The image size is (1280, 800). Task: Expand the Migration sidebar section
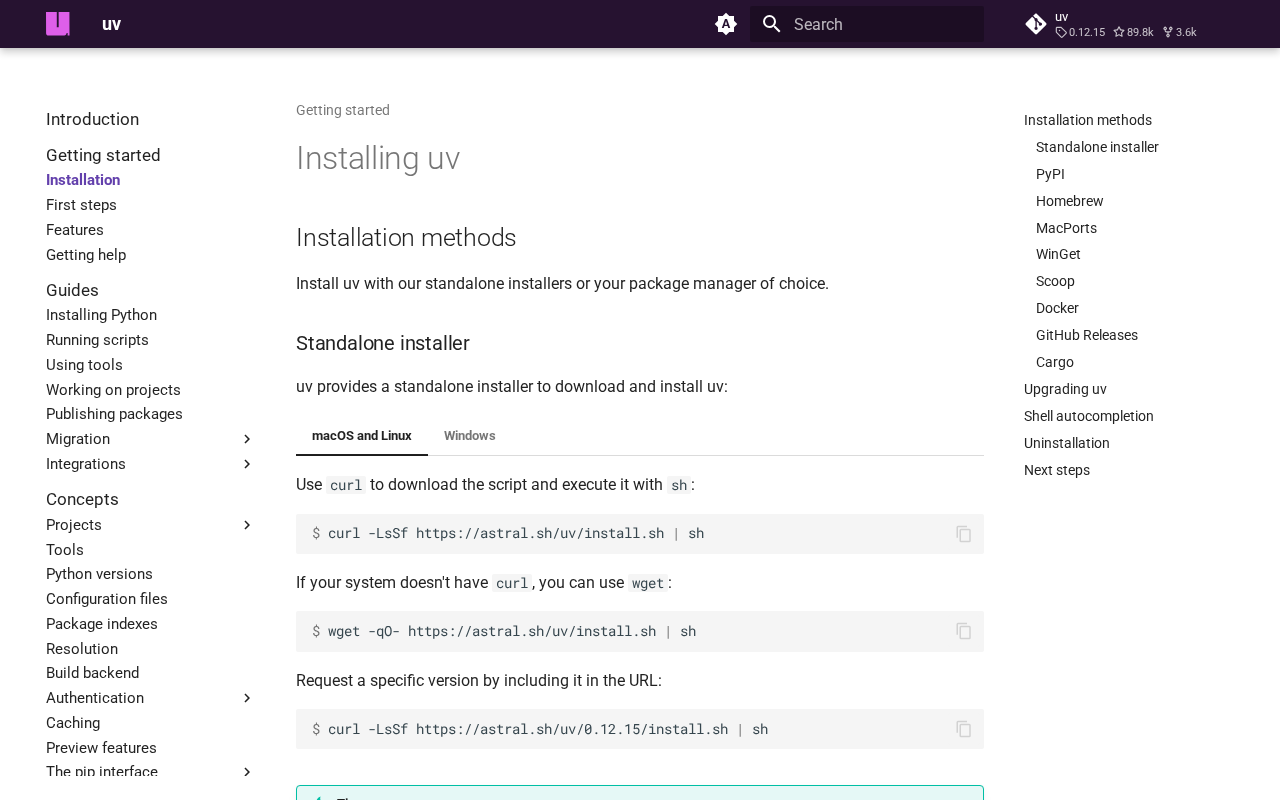tap(247, 439)
